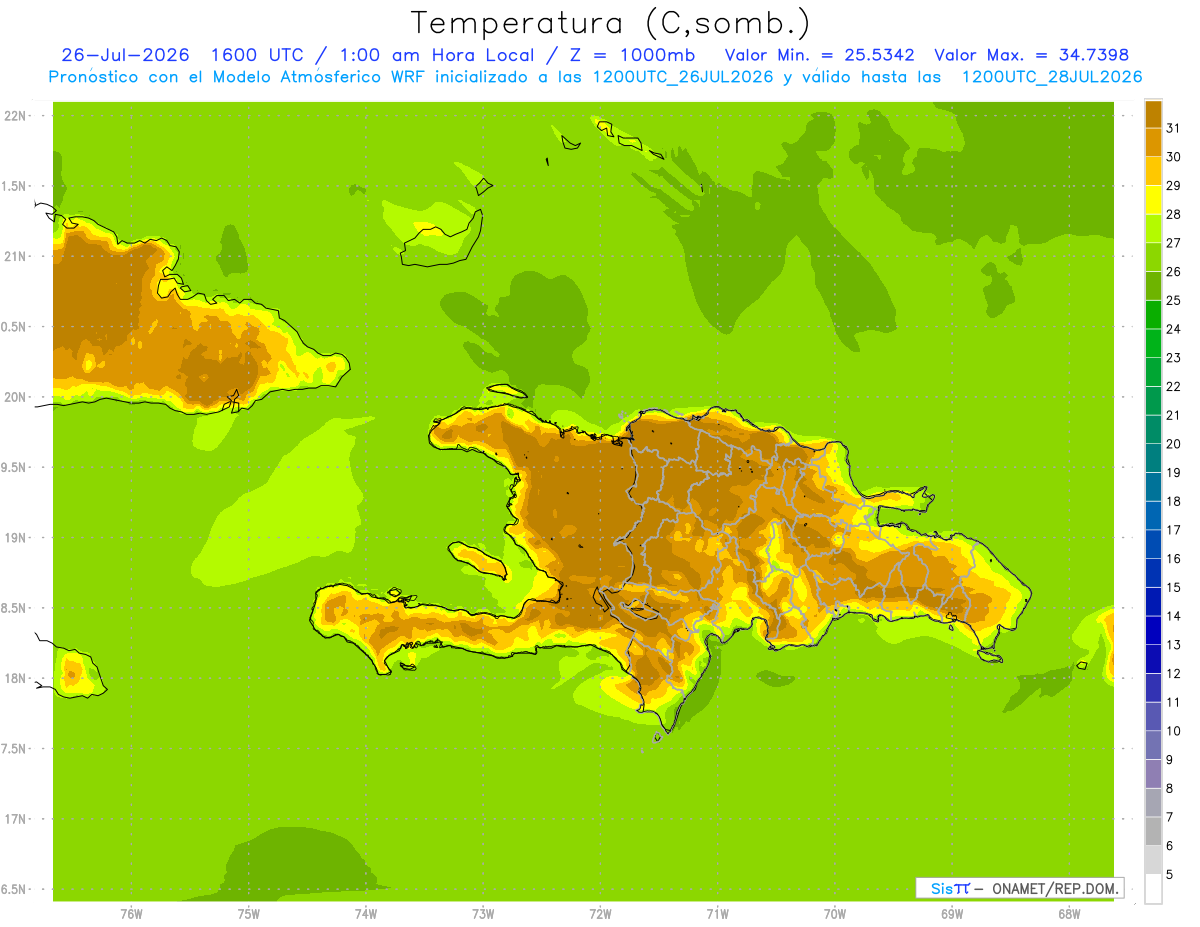The height and width of the screenshot is (927, 1200).
Task: Click the "68W" longitude axis label
Action: pyautogui.click(x=1069, y=914)
